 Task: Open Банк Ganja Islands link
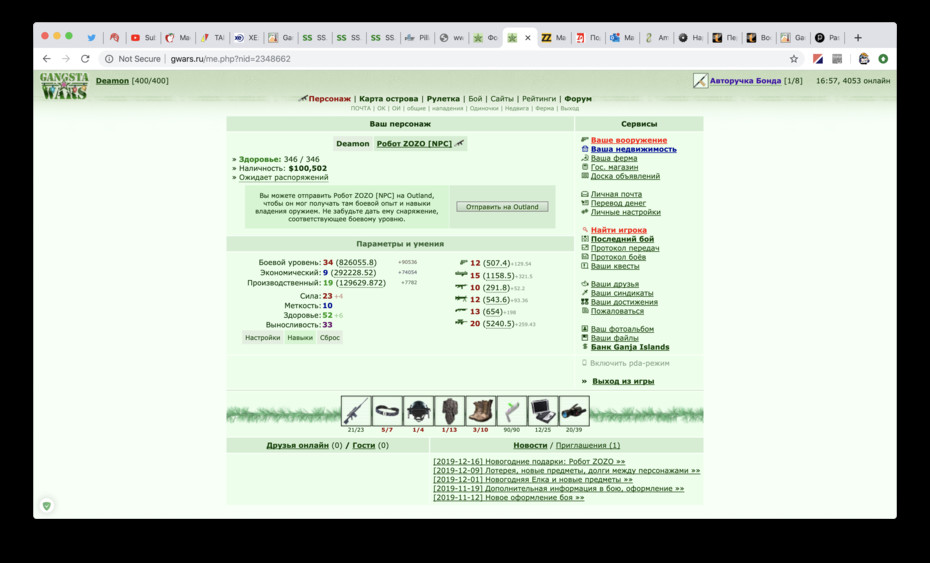click(x=630, y=346)
